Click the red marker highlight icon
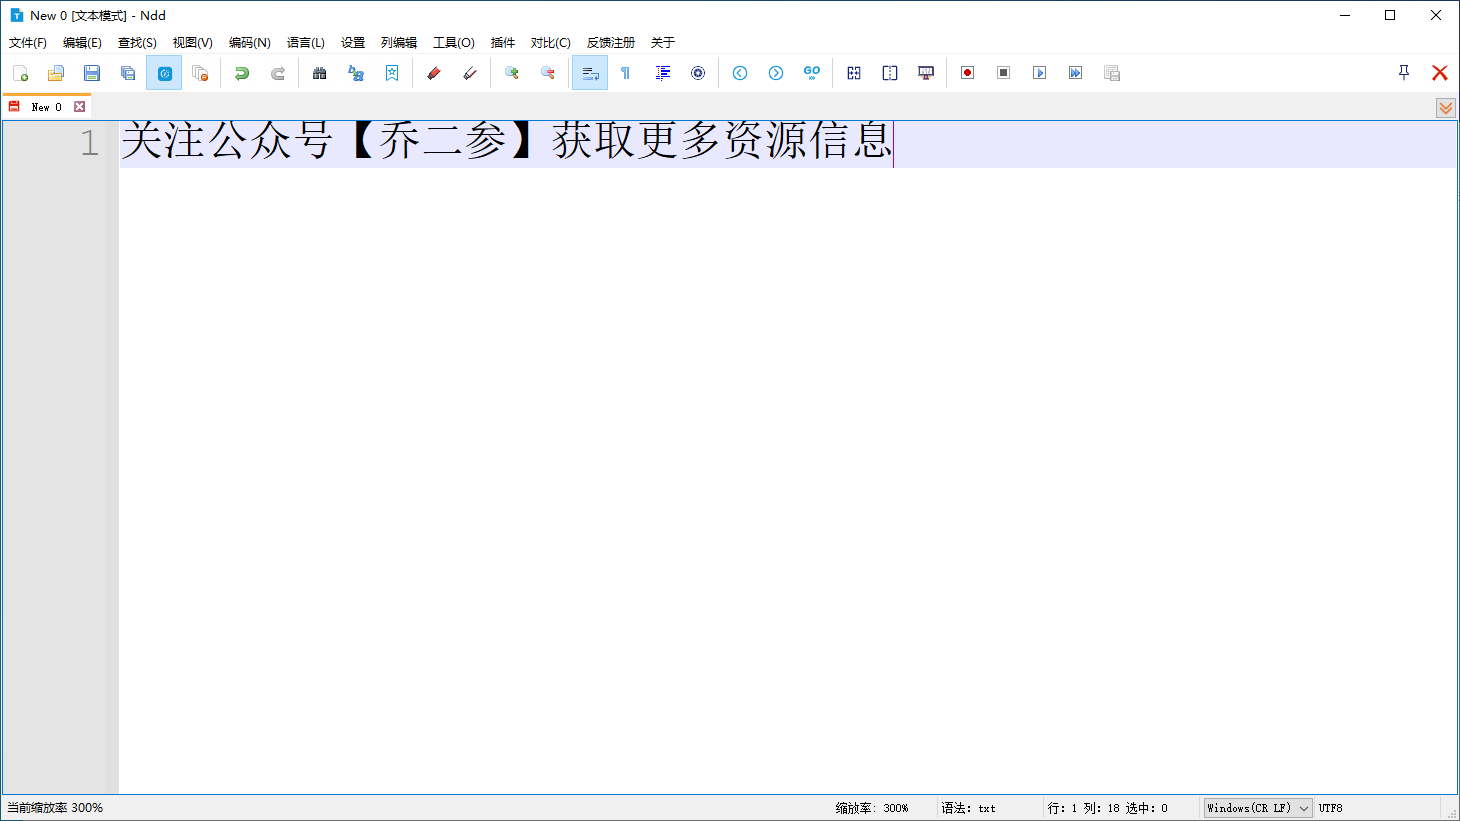The height and width of the screenshot is (821, 1460). click(434, 73)
